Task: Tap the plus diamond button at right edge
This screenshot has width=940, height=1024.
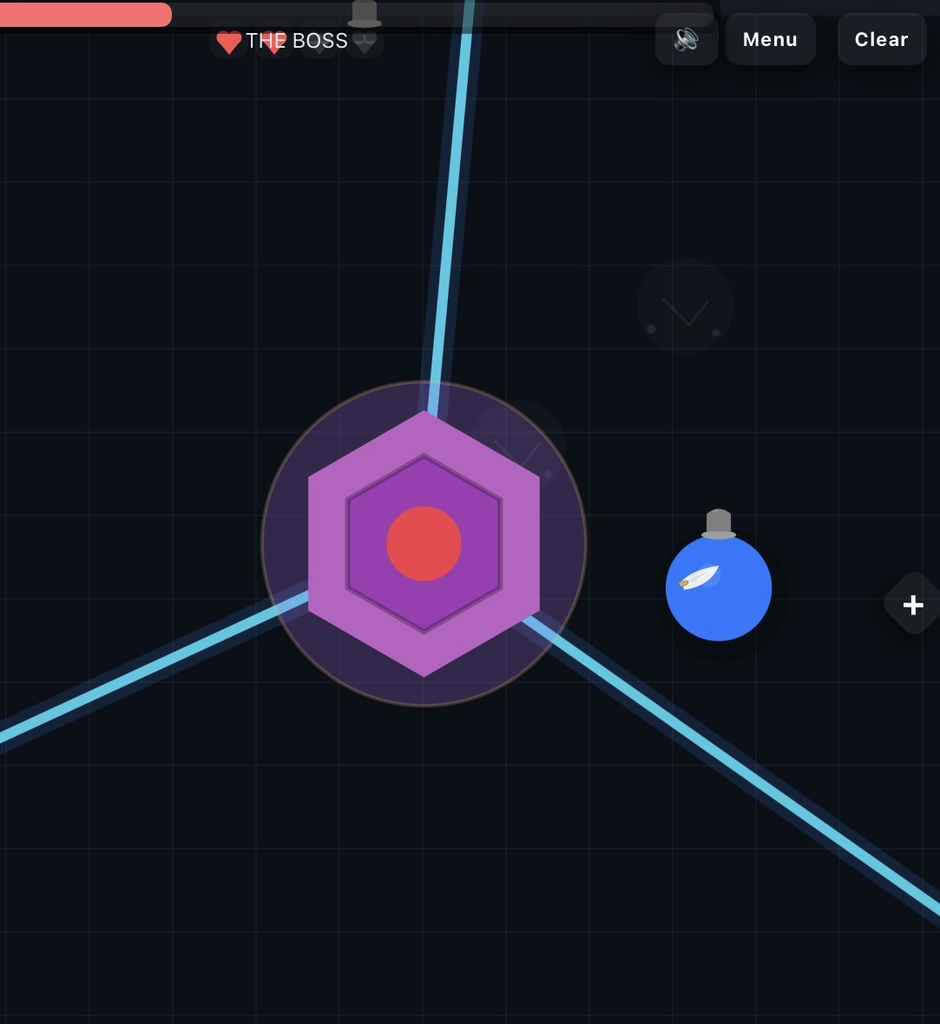Action: [x=913, y=604]
